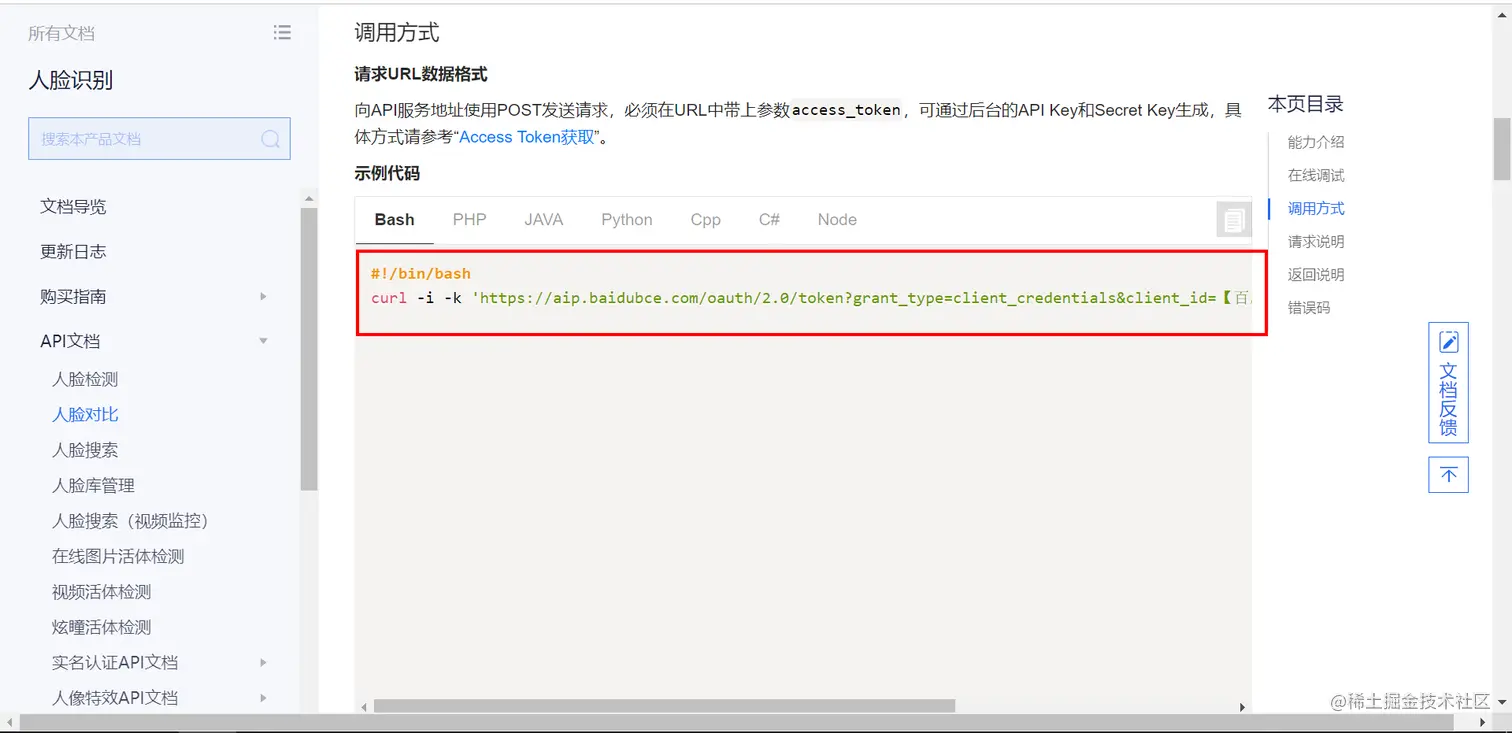Click the #!/bin/bash code line
The width and height of the screenshot is (1512, 733).
(420, 273)
